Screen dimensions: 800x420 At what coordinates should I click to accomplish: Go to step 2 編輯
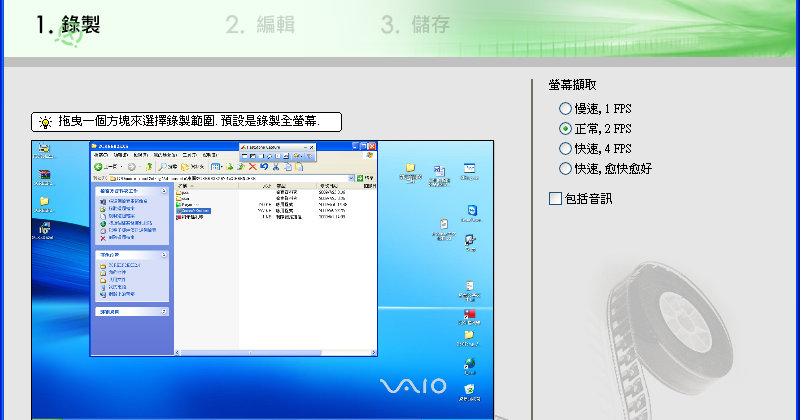(260, 25)
